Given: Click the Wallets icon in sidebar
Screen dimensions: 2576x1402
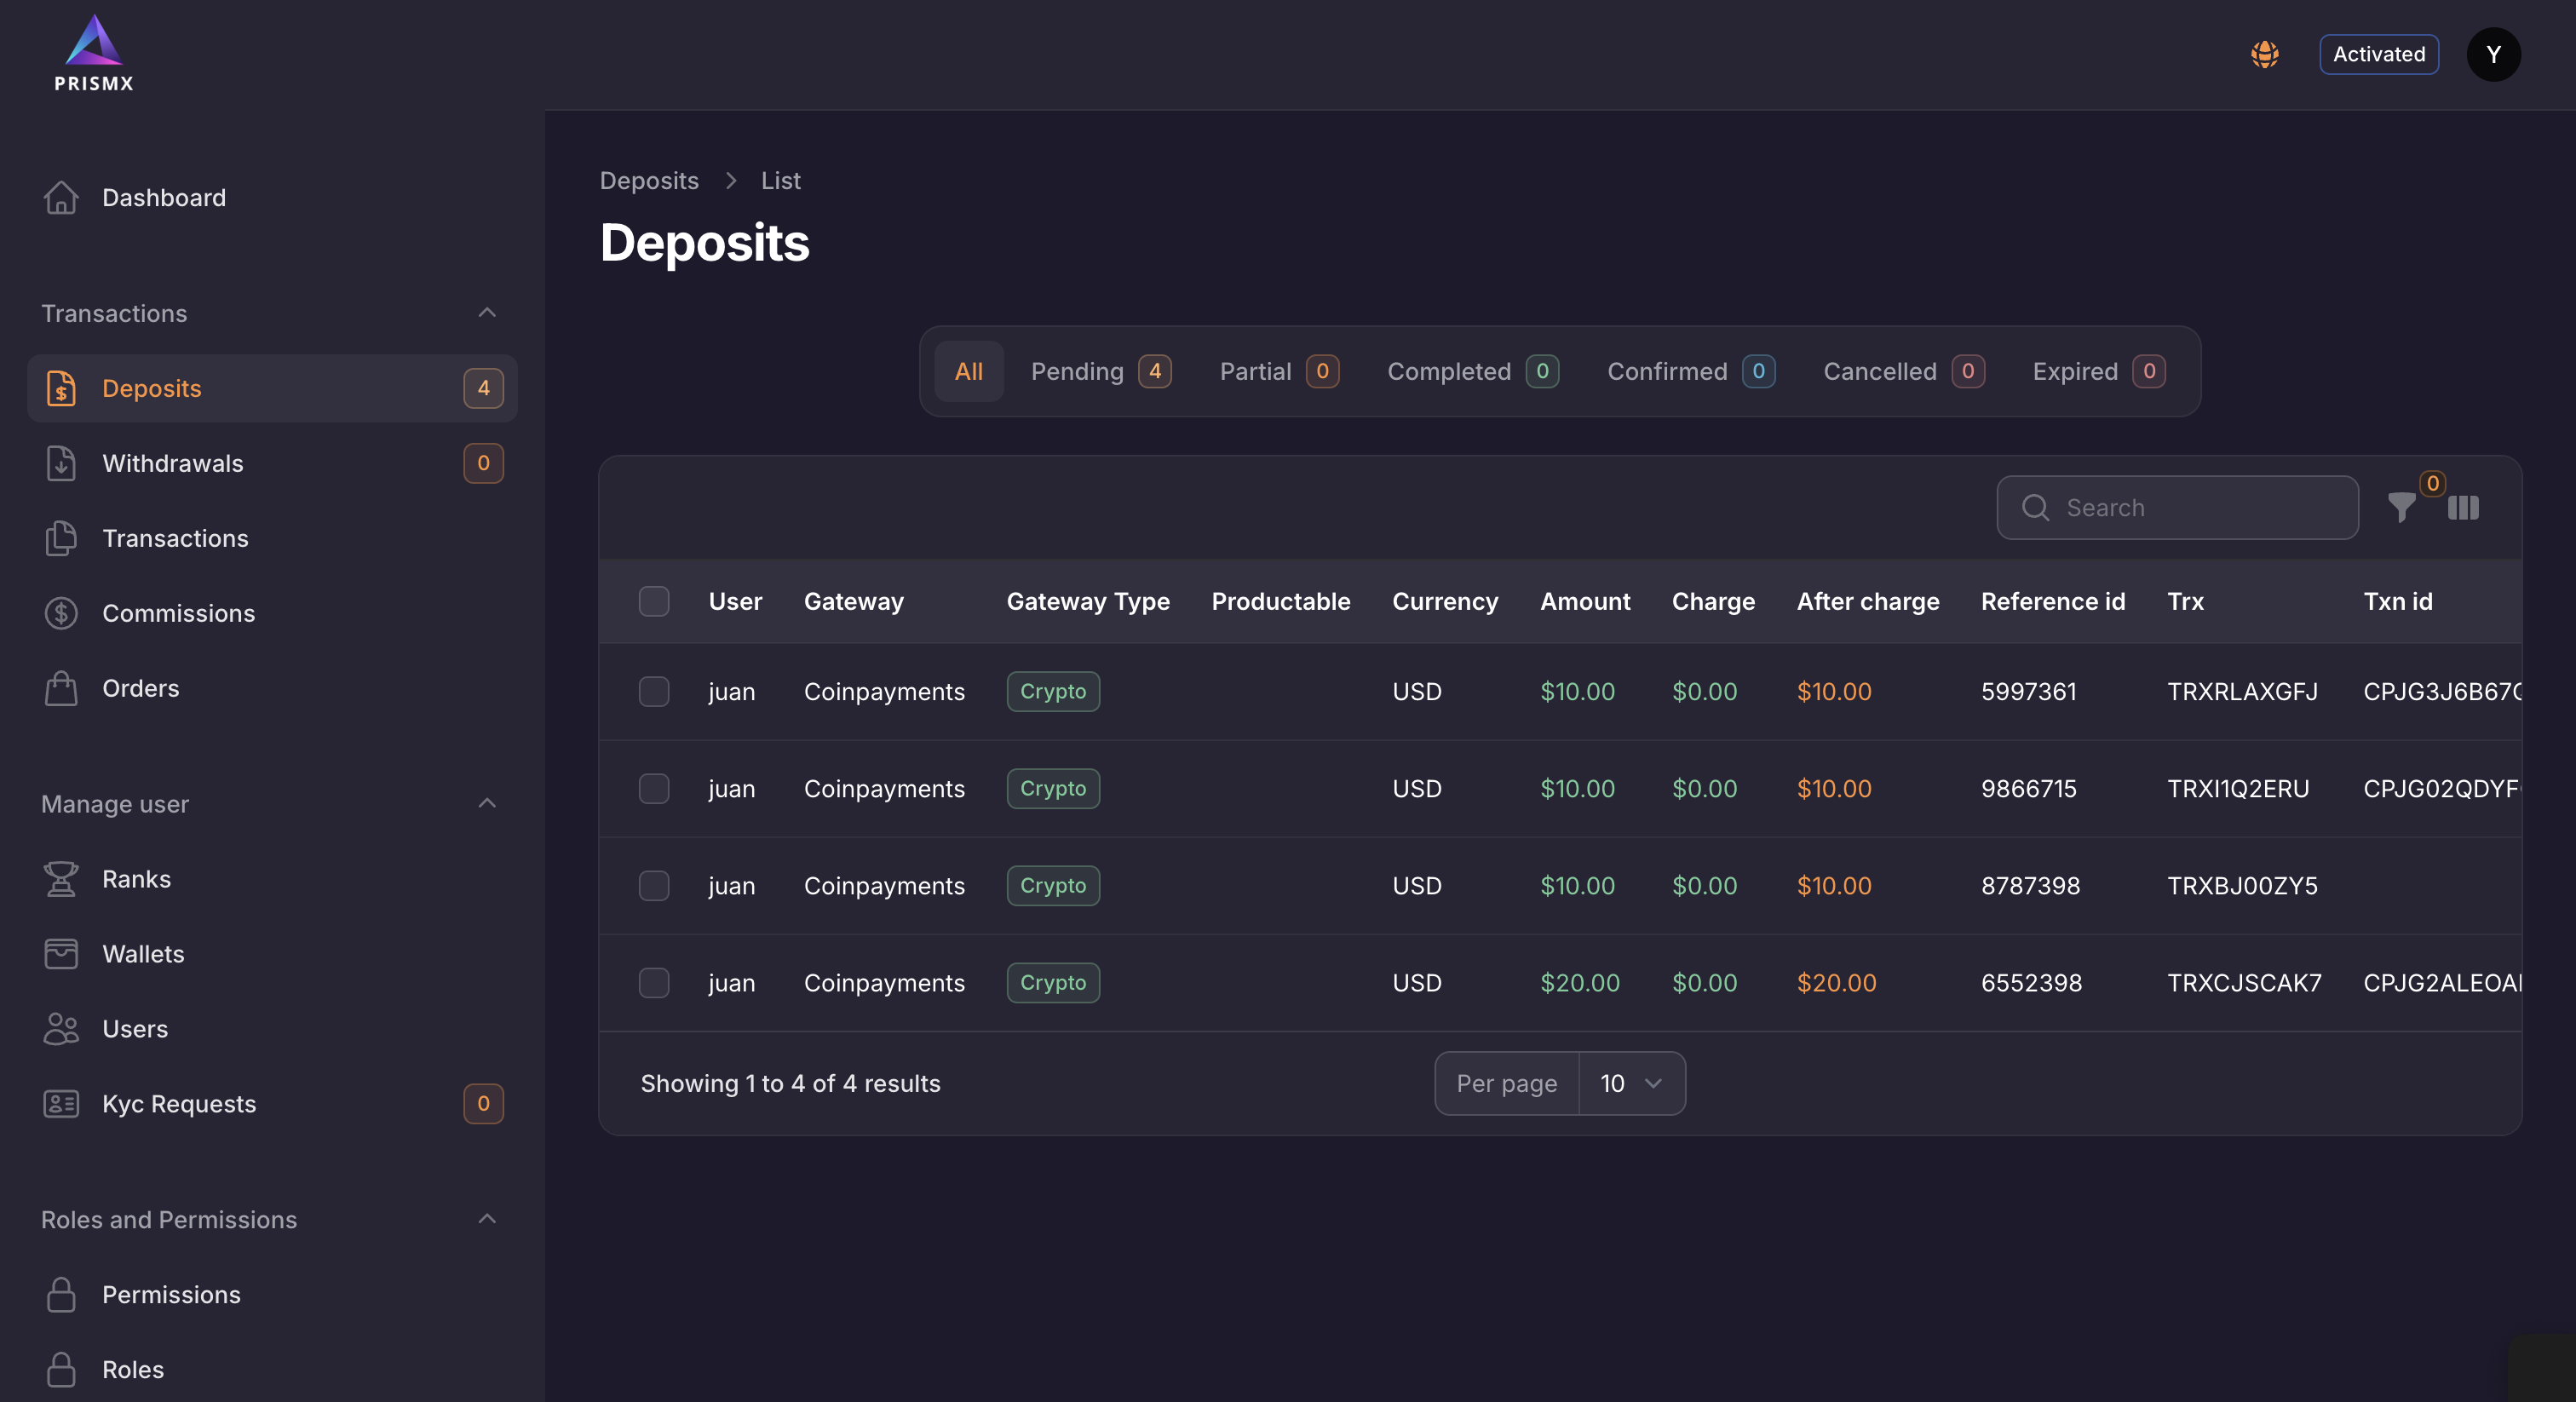Looking at the screenshot, I should (x=61, y=954).
